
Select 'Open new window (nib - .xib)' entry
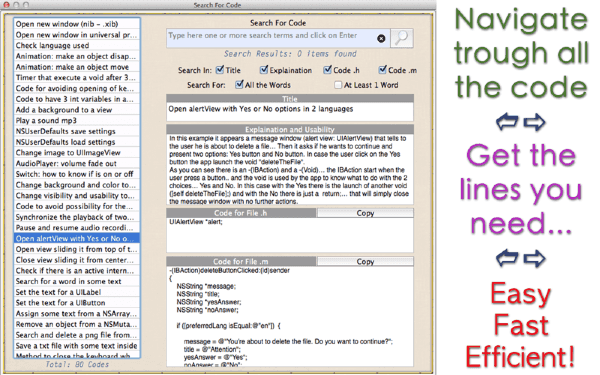(x=77, y=24)
